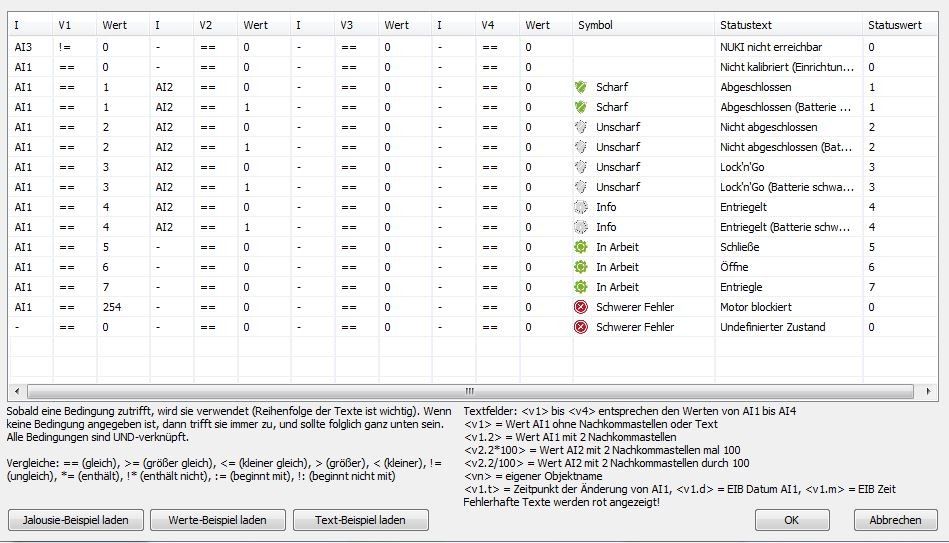The height and width of the screenshot is (543, 949).
Task: Click the left arrow of horizontal scrollbar
Action: (17, 391)
